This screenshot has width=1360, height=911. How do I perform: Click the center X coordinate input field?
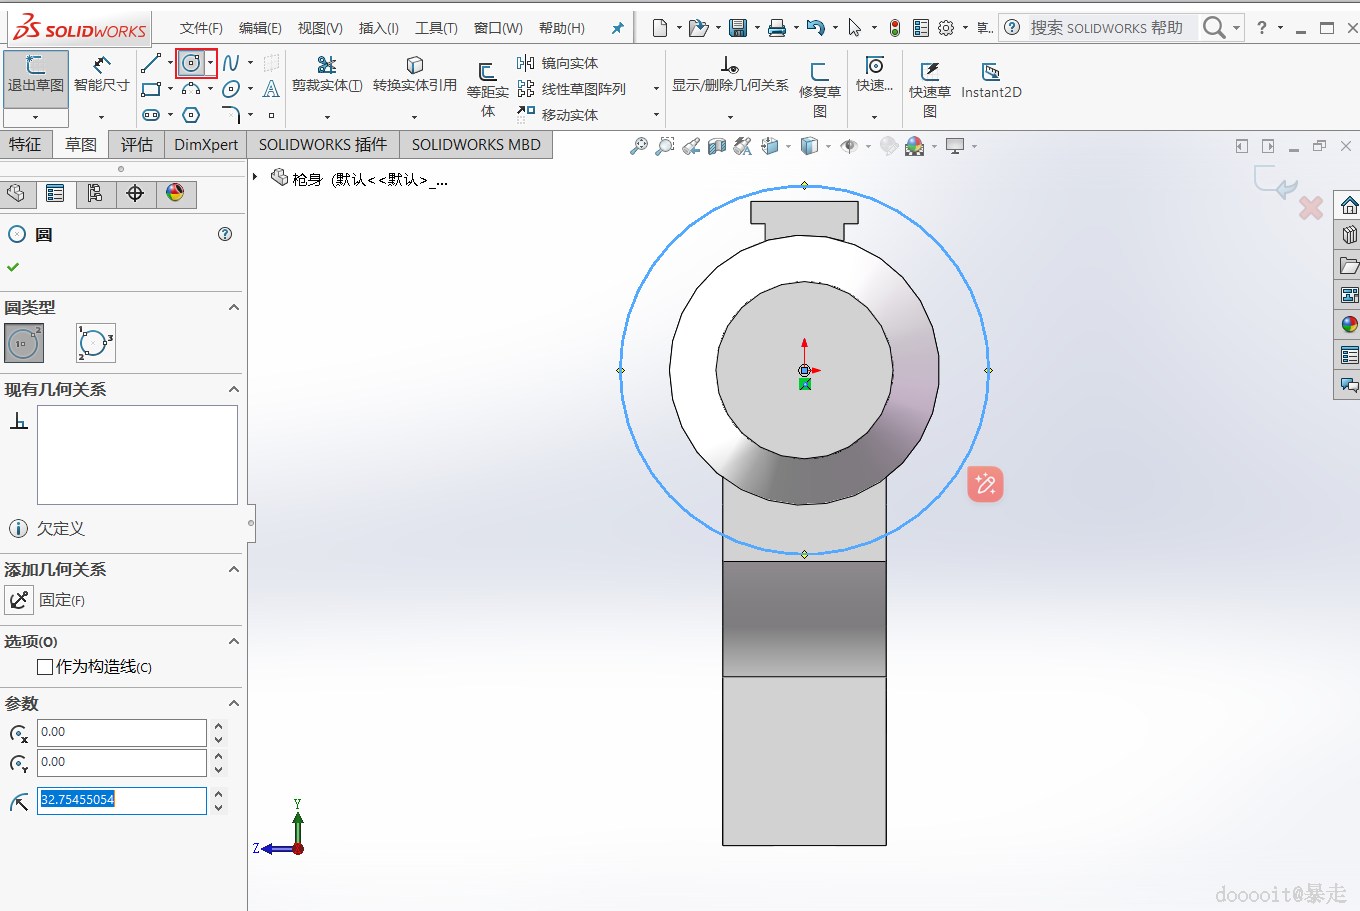click(x=121, y=732)
